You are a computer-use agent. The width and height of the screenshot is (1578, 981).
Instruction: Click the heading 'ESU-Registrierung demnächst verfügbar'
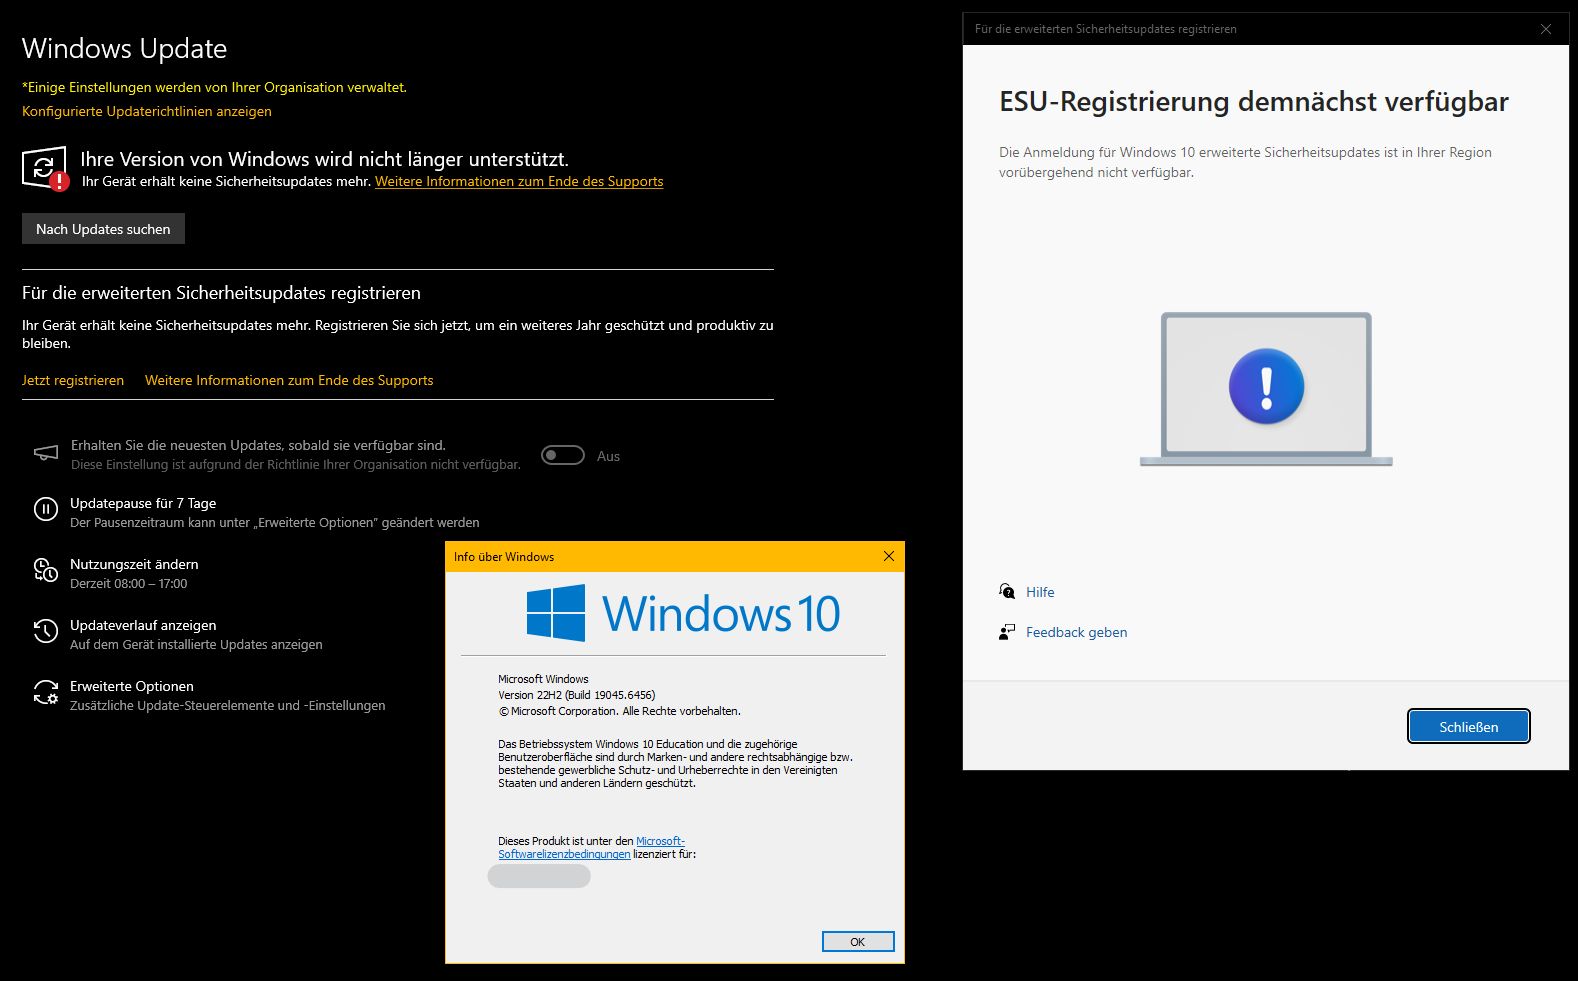click(x=1254, y=102)
